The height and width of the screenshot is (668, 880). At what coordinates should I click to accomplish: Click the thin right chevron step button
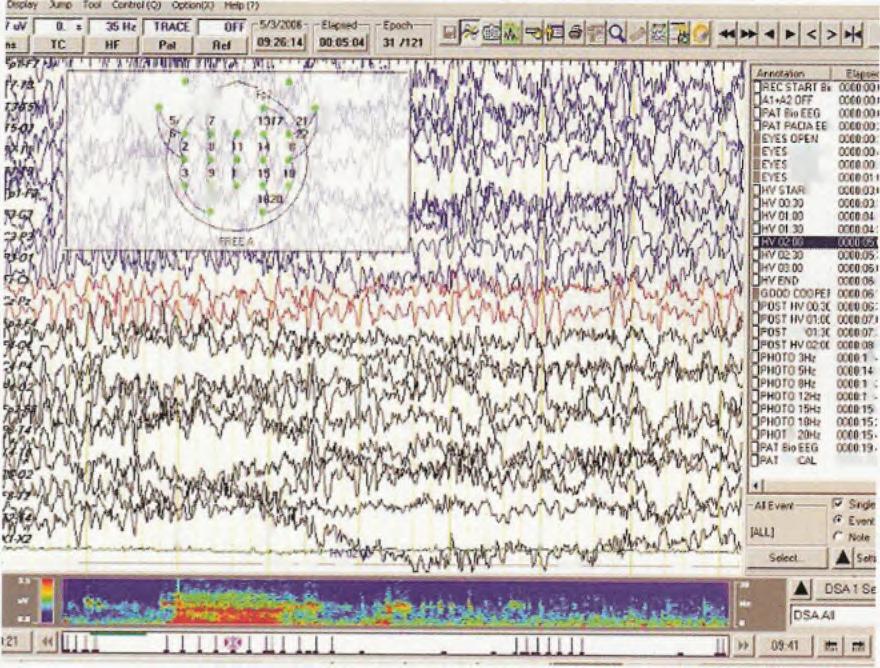pyautogui.click(x=832, y=34)
